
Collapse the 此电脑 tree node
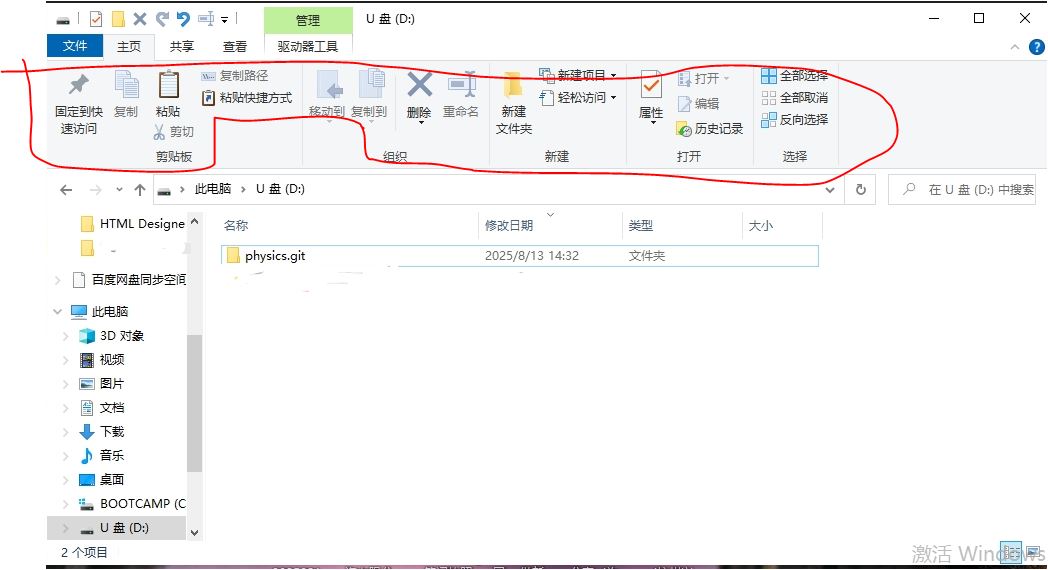(57, 311)
